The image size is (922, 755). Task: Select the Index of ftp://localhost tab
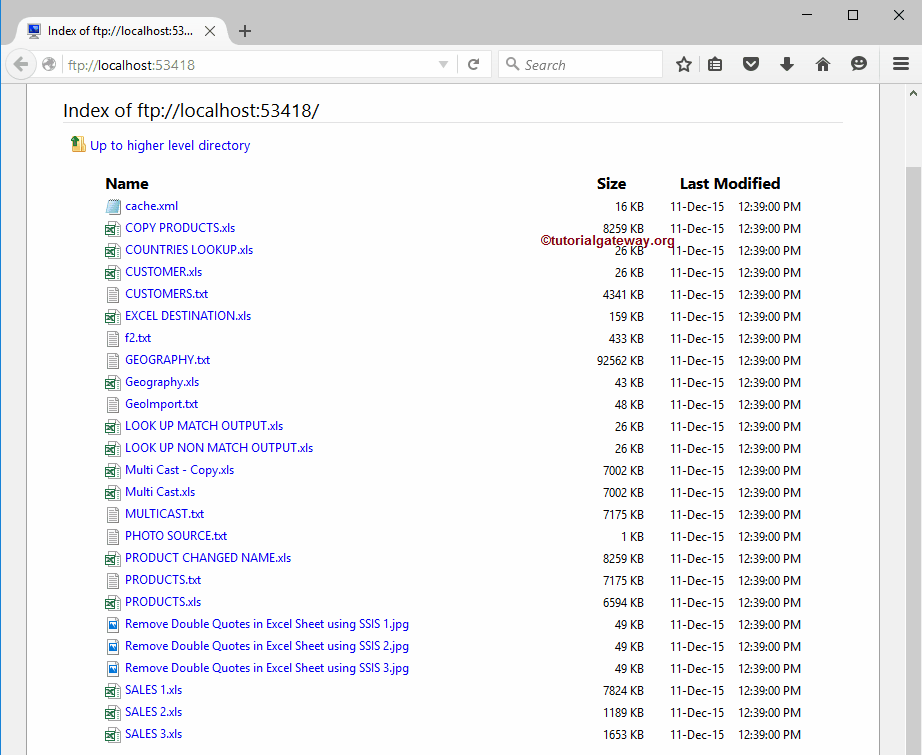(120, 31)
